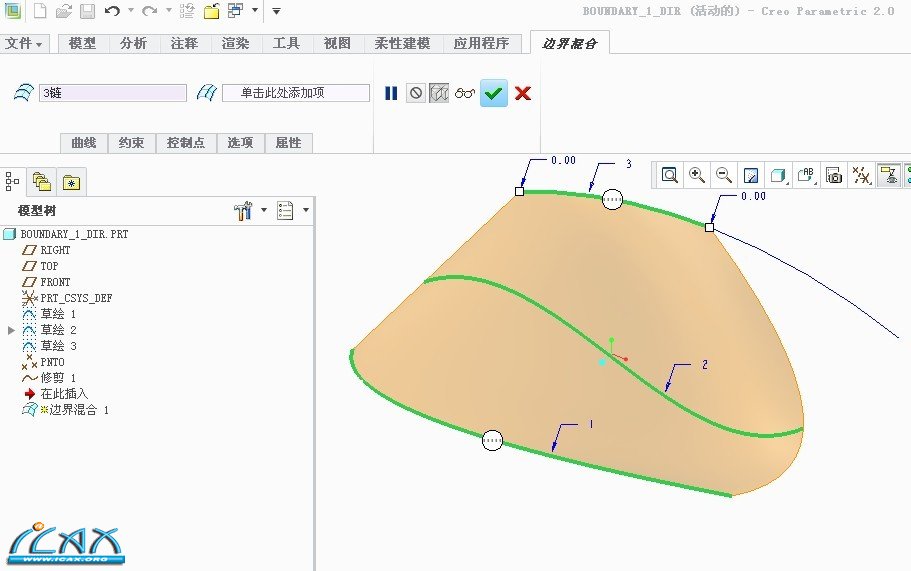The height and width of the screenshot is (571, 911).
Task: Cancel the feature with red X
Action: pyautogui.click(x=523, y=93)
